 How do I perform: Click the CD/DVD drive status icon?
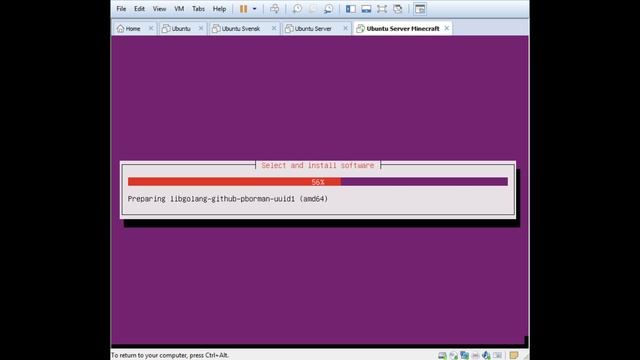[x=453, y=356]
